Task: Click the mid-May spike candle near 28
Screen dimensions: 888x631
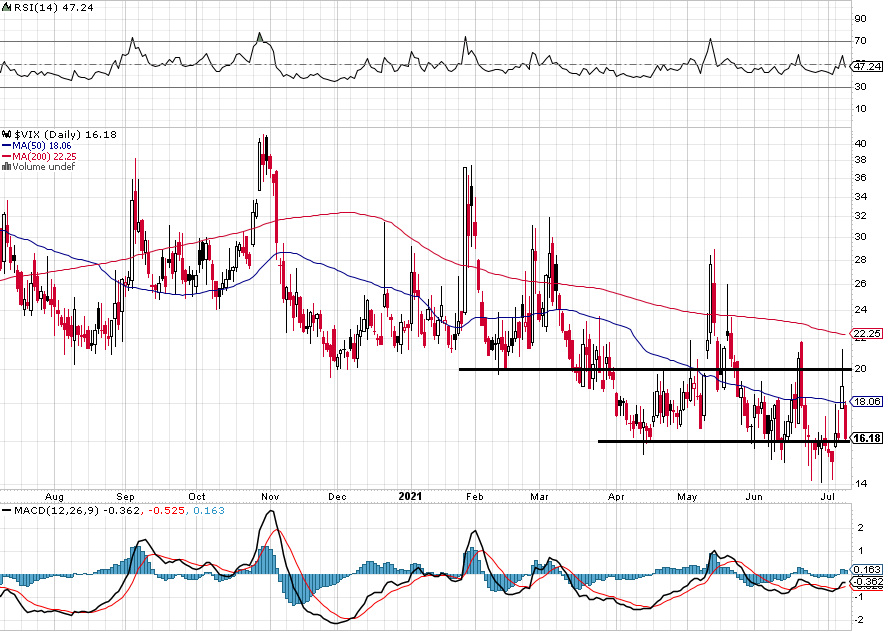Action: coord(710,301)
